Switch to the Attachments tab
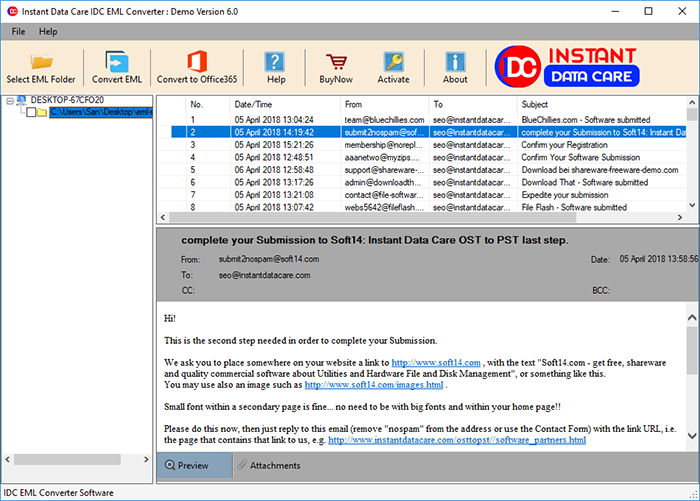Image resolution: width=700 pixels, height=501 pixels. pyautogui.click(x=269, y=465)
